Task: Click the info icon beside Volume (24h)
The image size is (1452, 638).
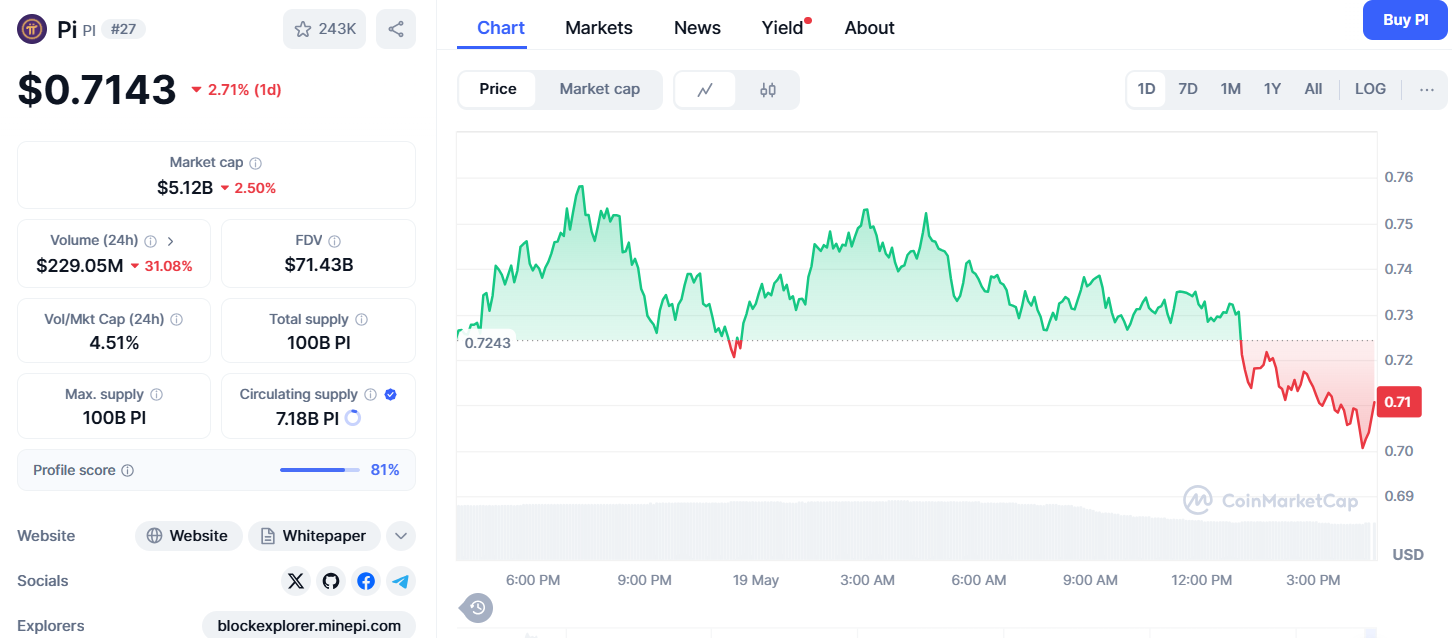Action: click(x=150, y=241)
